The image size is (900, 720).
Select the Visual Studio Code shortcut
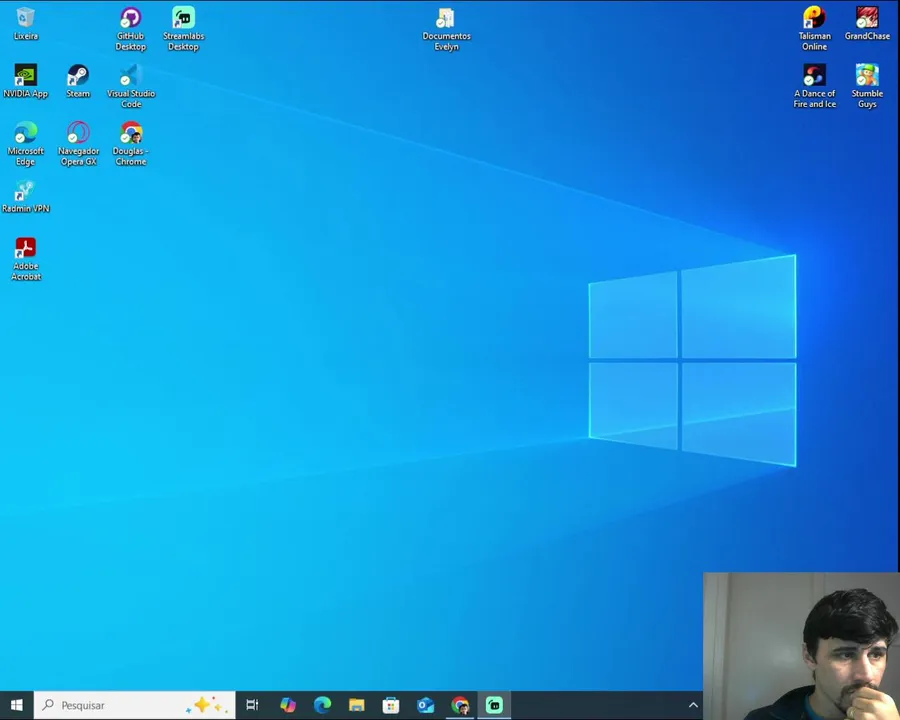[130, 86]
